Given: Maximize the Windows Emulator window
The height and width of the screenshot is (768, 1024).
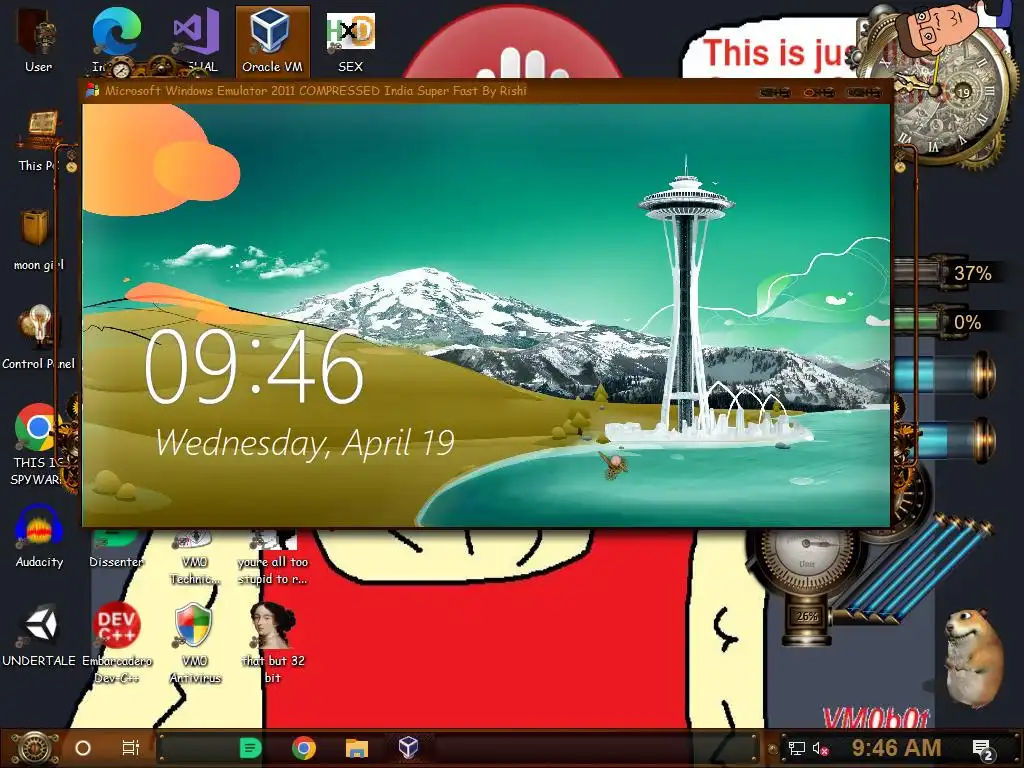Looking at the screenshot, I should 819,93.
